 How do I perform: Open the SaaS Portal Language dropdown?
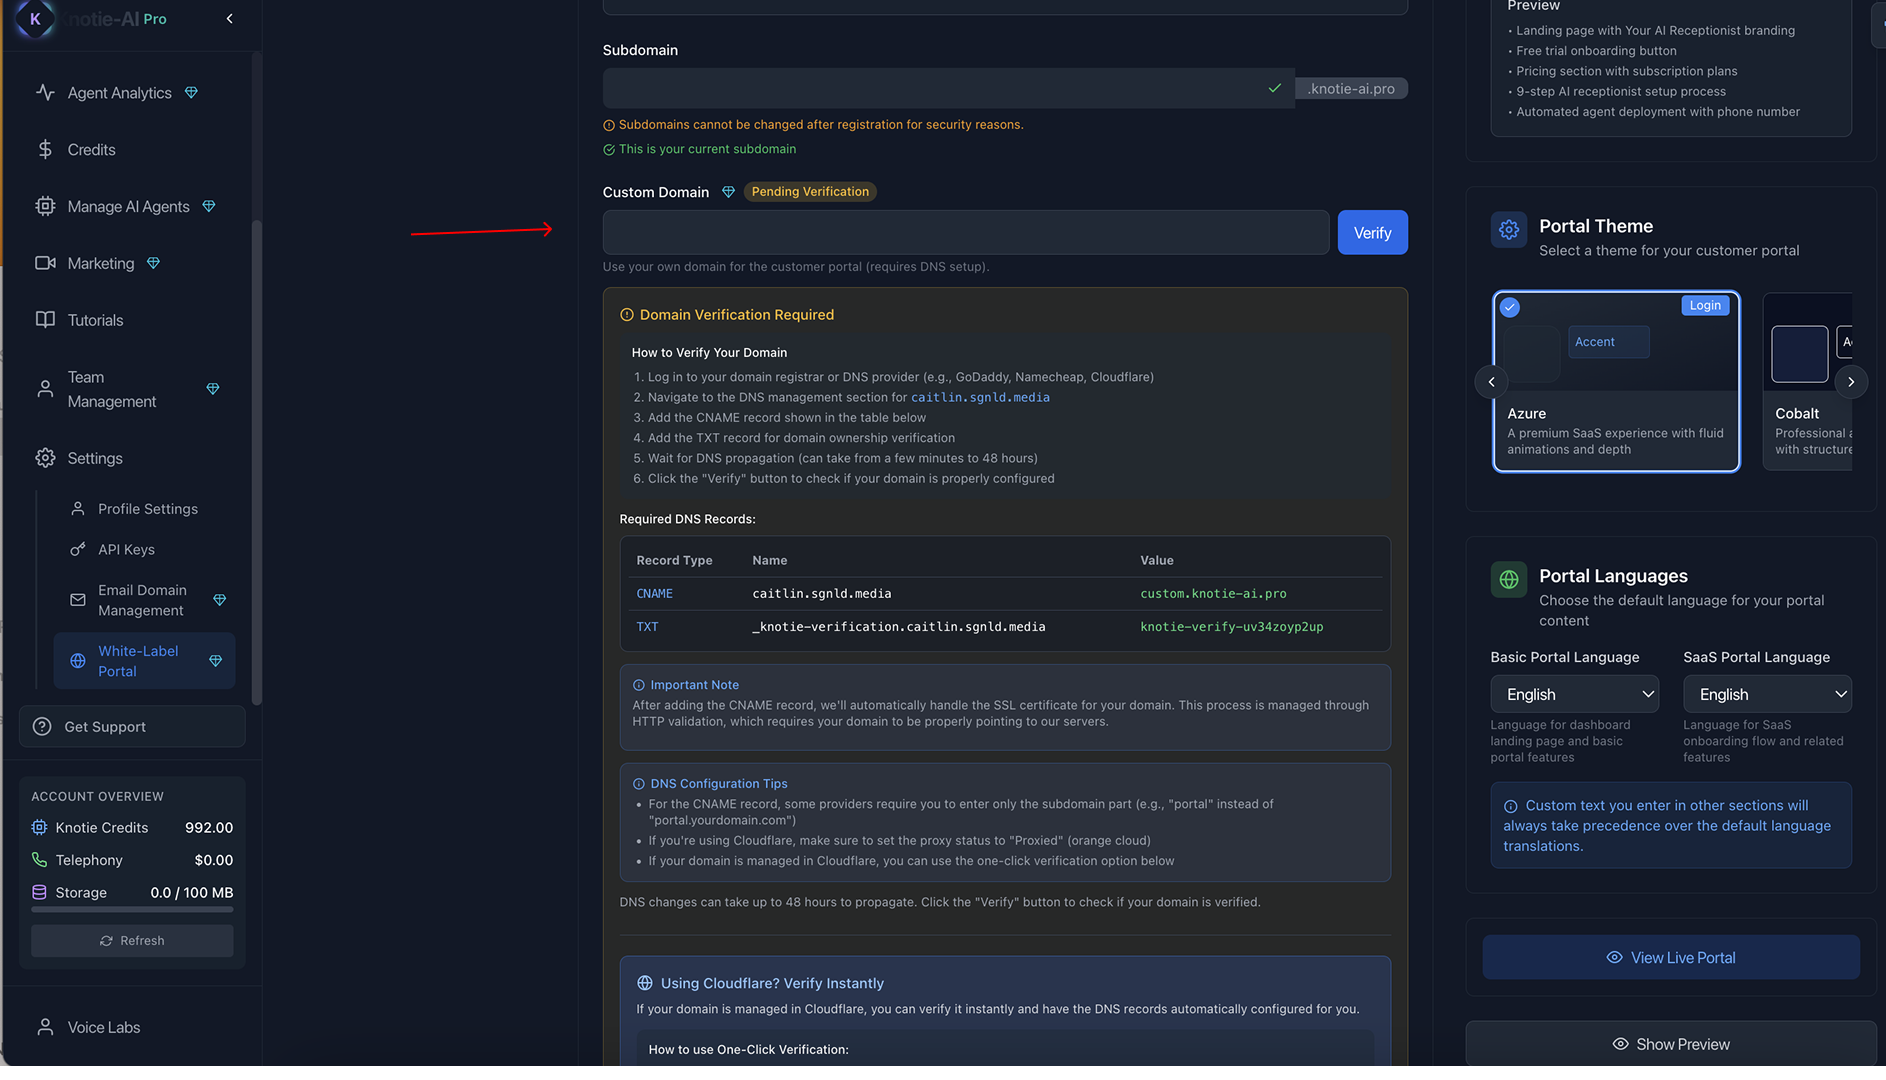(x=1767, y=696)
